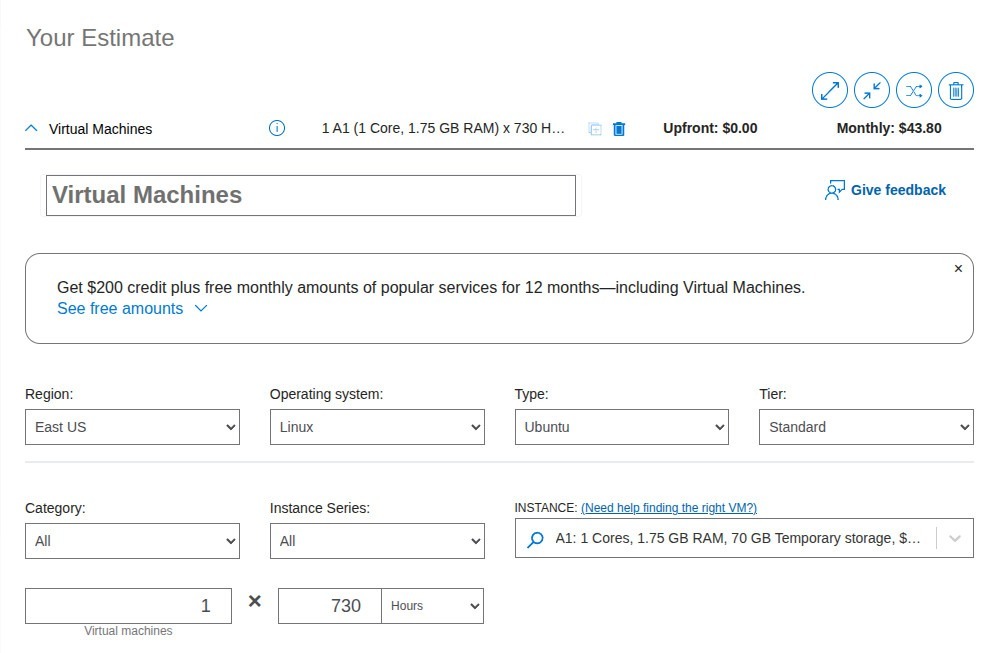This screenshot has width=998, height=653.
Task: Select the collapse all estimate icon
Action: tap(871, 90)
